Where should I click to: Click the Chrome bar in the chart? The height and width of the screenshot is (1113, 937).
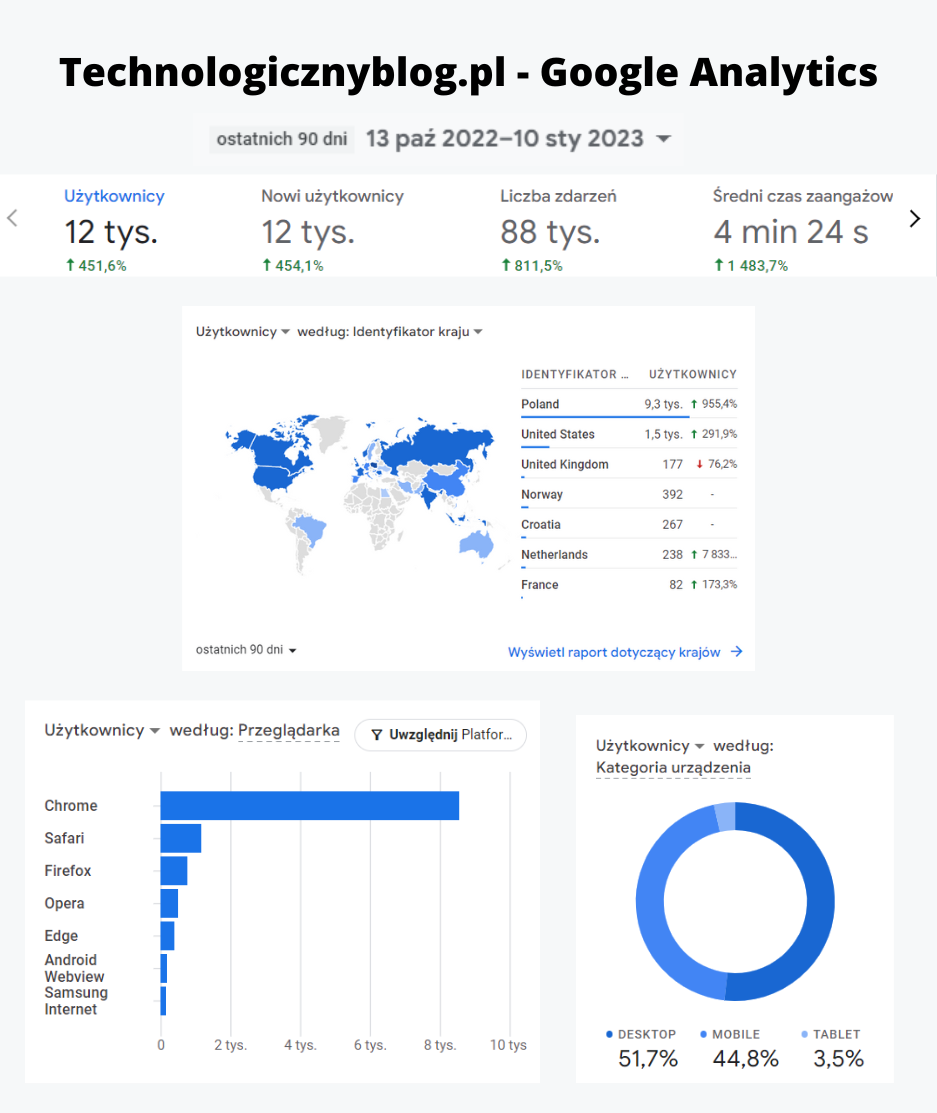click(309, 806)
